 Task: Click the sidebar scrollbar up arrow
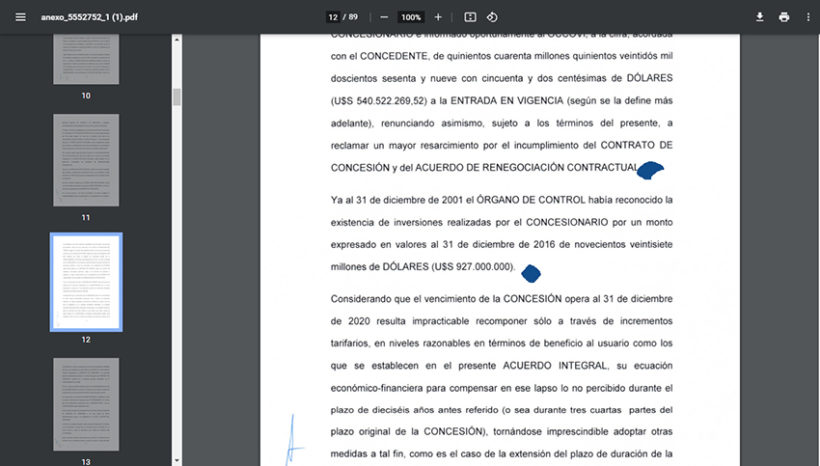(x=177, y=40)
